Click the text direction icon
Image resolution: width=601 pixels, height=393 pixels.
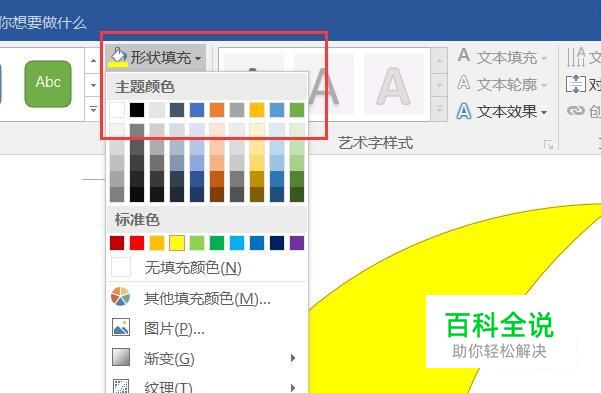576,57
